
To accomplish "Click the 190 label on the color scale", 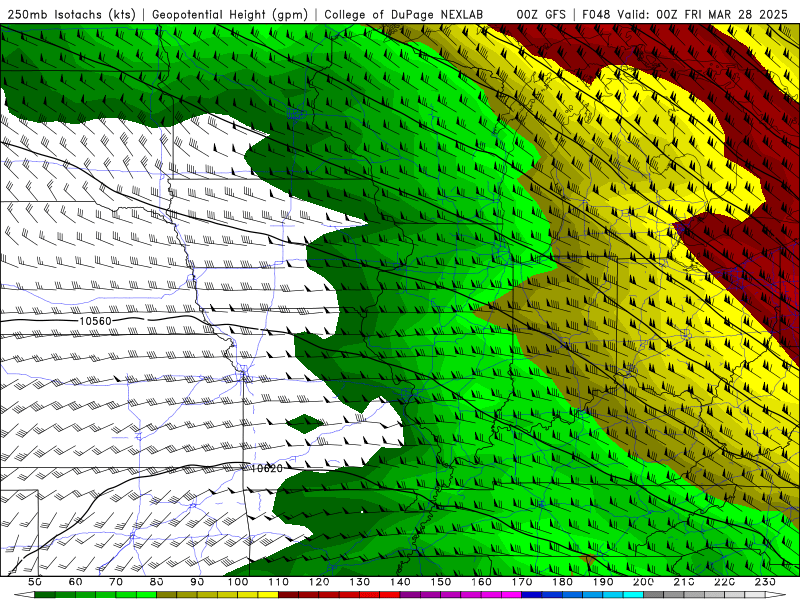I will [603, 582].
